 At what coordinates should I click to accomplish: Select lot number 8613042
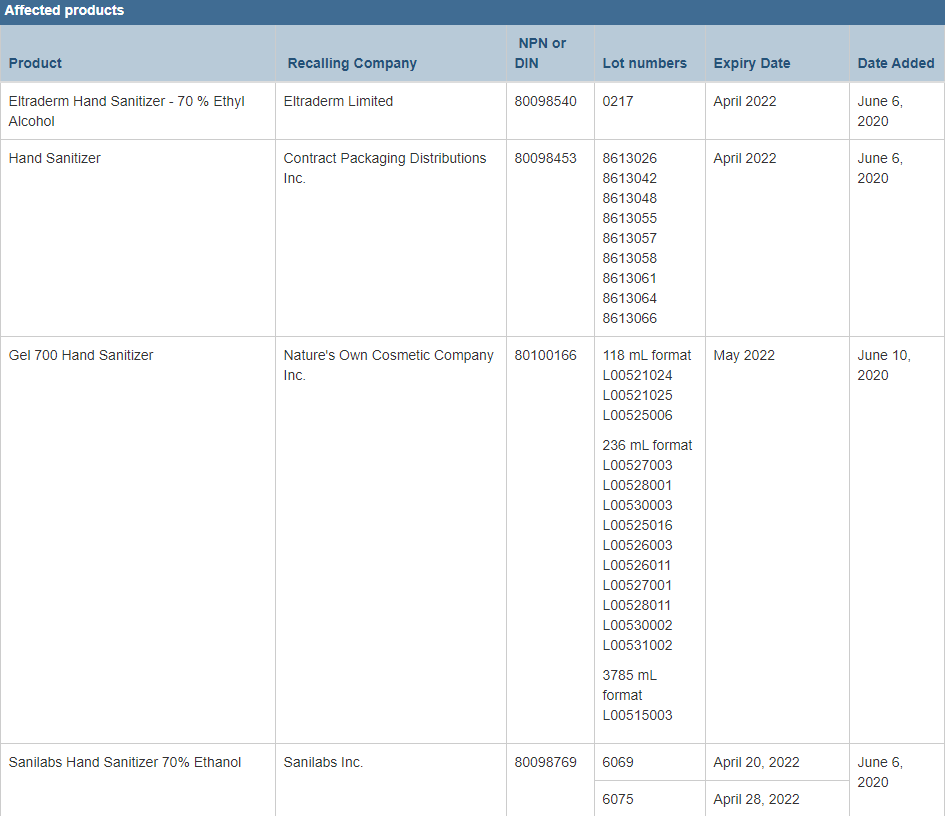coord(629,178)
